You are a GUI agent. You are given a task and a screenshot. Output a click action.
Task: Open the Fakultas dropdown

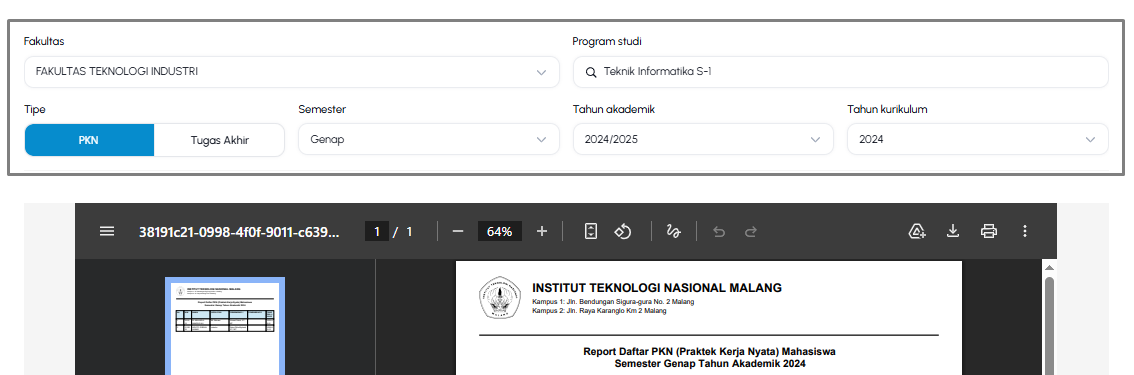point(291,72)
